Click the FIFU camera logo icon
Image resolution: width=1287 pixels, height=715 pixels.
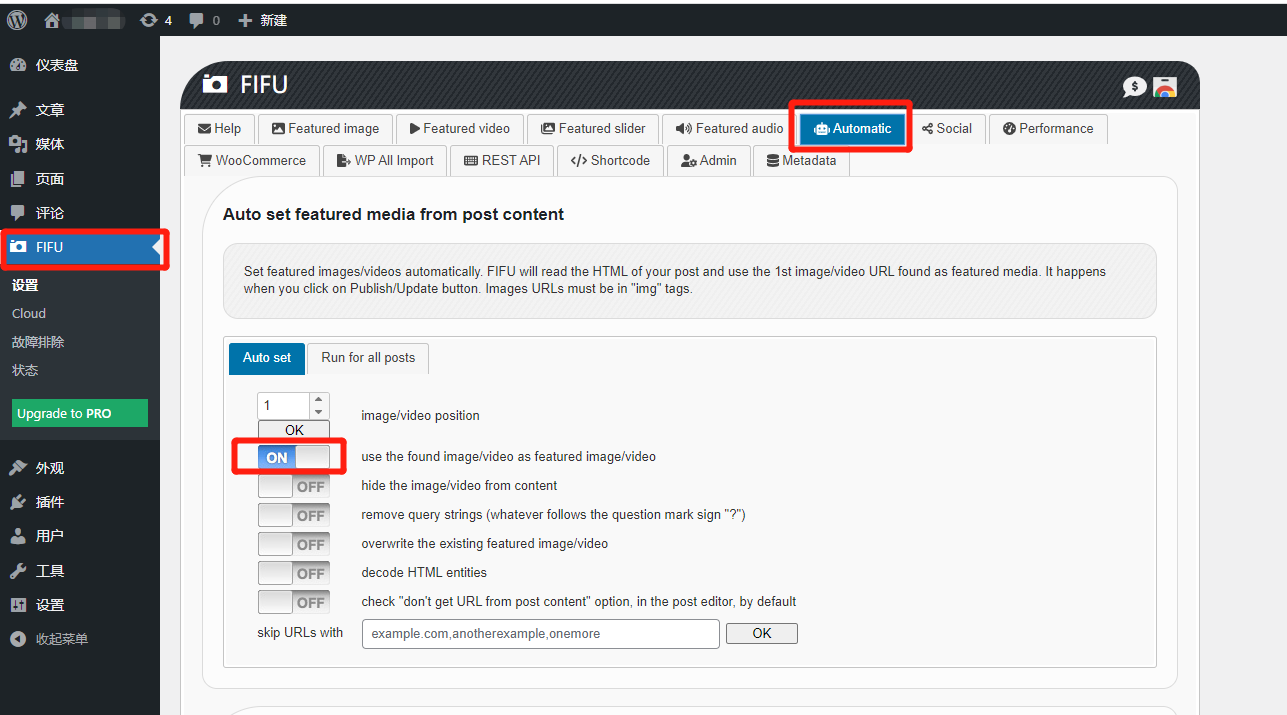tap(215, 84)
